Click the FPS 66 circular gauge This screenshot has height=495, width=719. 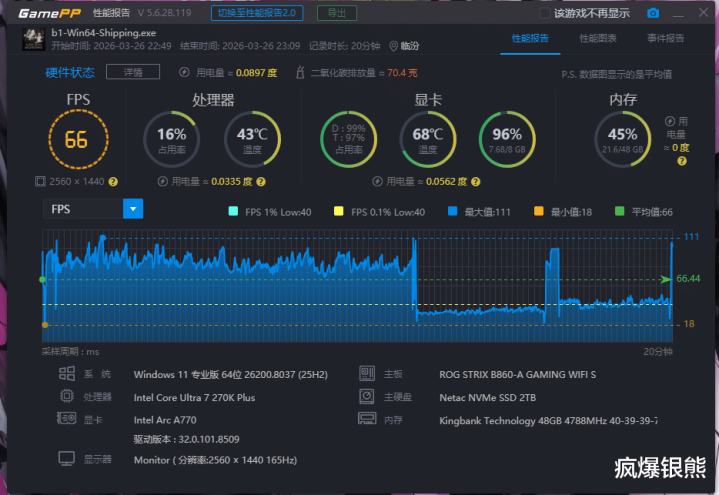78,139
